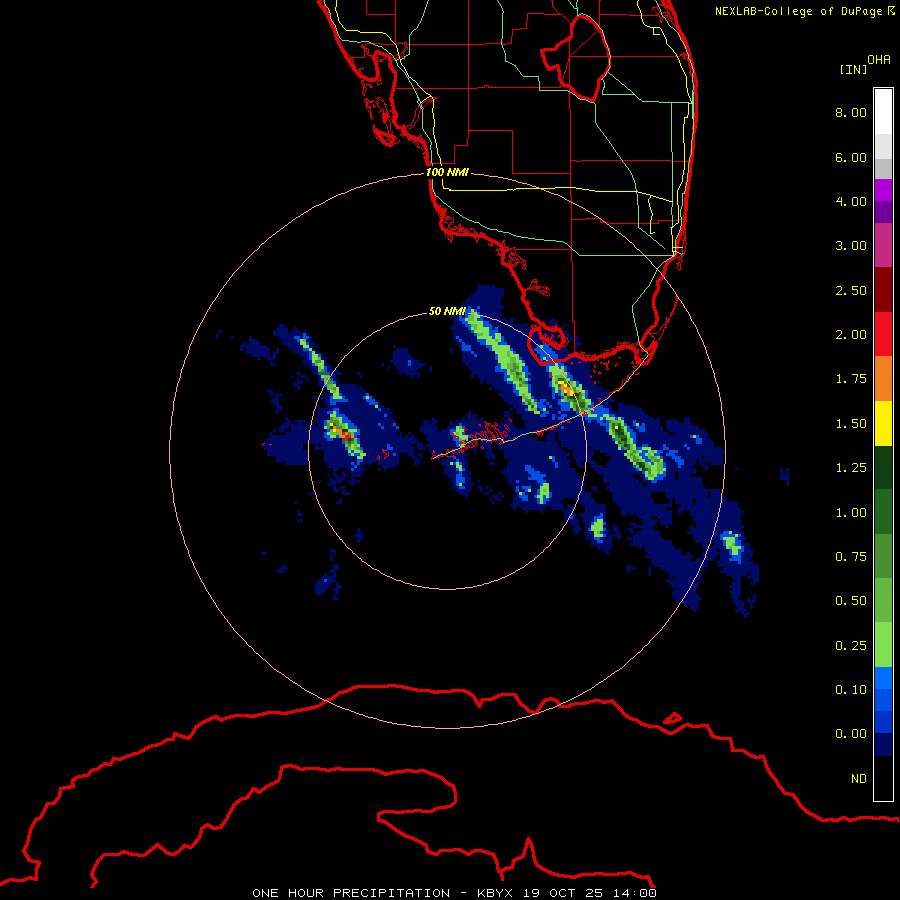Click the ND legend label

(859, 779)
